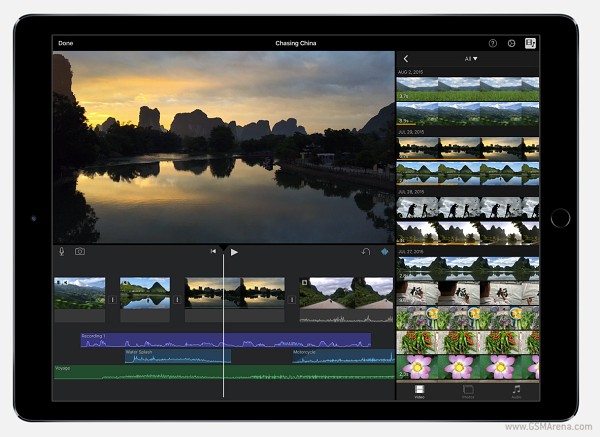
Task: Click the back chevron in media browser
Action: click(406, 59)
